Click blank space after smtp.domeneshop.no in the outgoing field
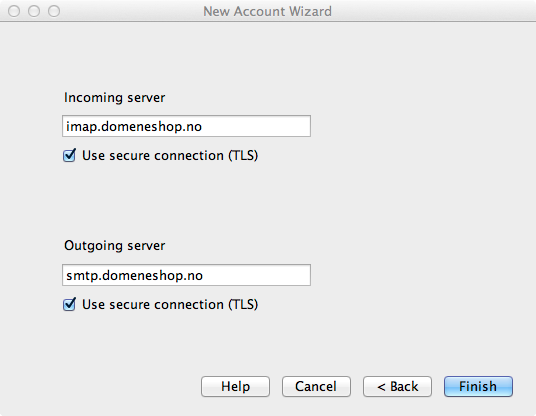536x416 pixels. pyautogui.click(x=256, y=275)
